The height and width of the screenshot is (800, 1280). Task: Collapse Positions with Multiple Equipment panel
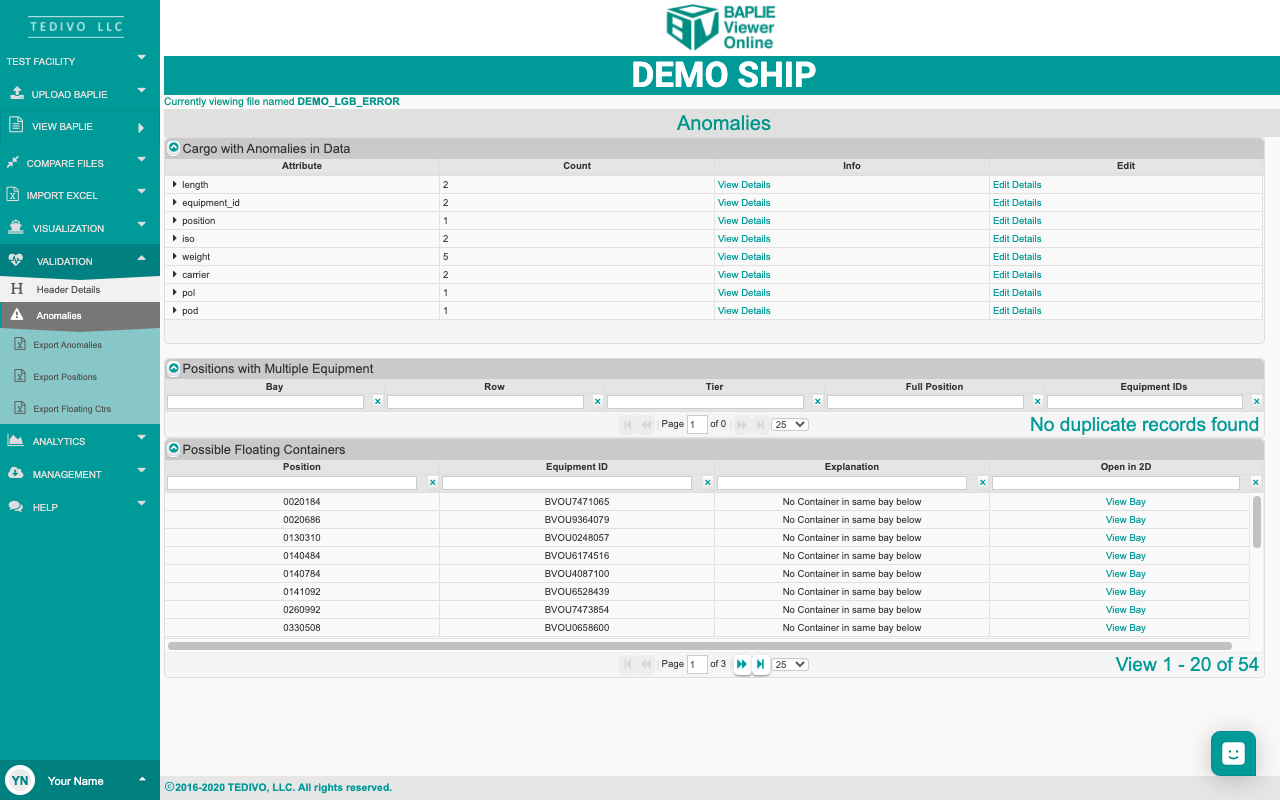point(173,368)
